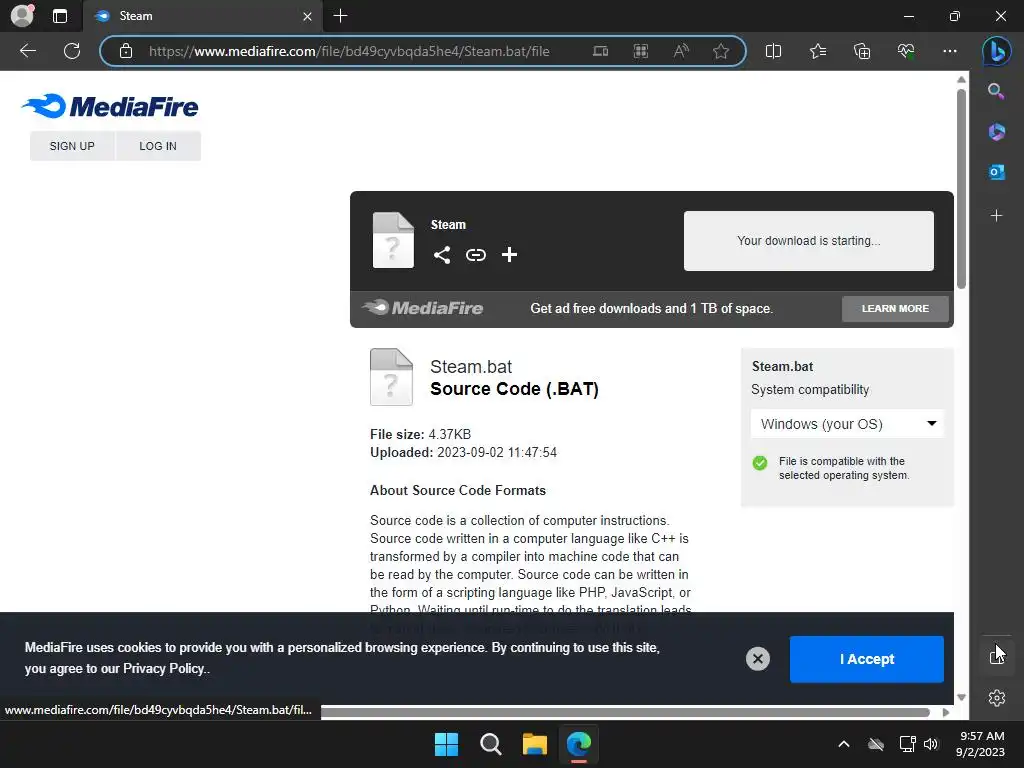Open clock showing 9:57 AM

point(981,744)
